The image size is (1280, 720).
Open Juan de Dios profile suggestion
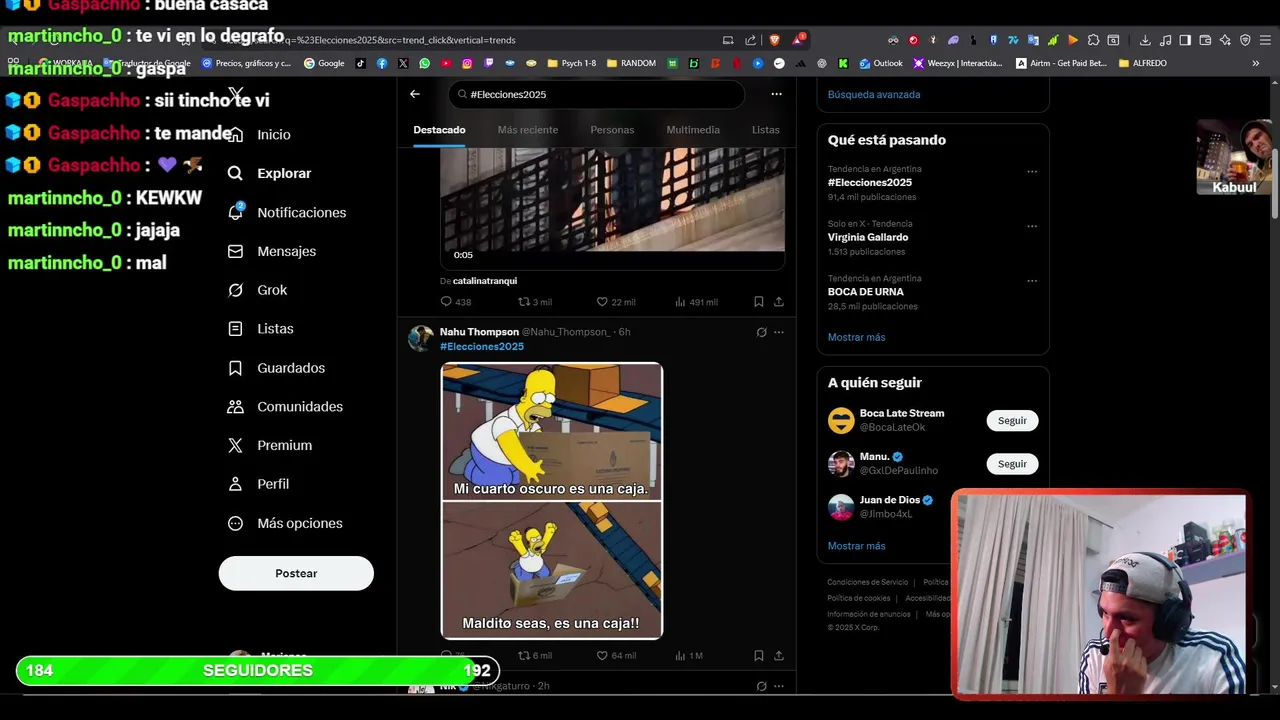[x=890, y=506]
